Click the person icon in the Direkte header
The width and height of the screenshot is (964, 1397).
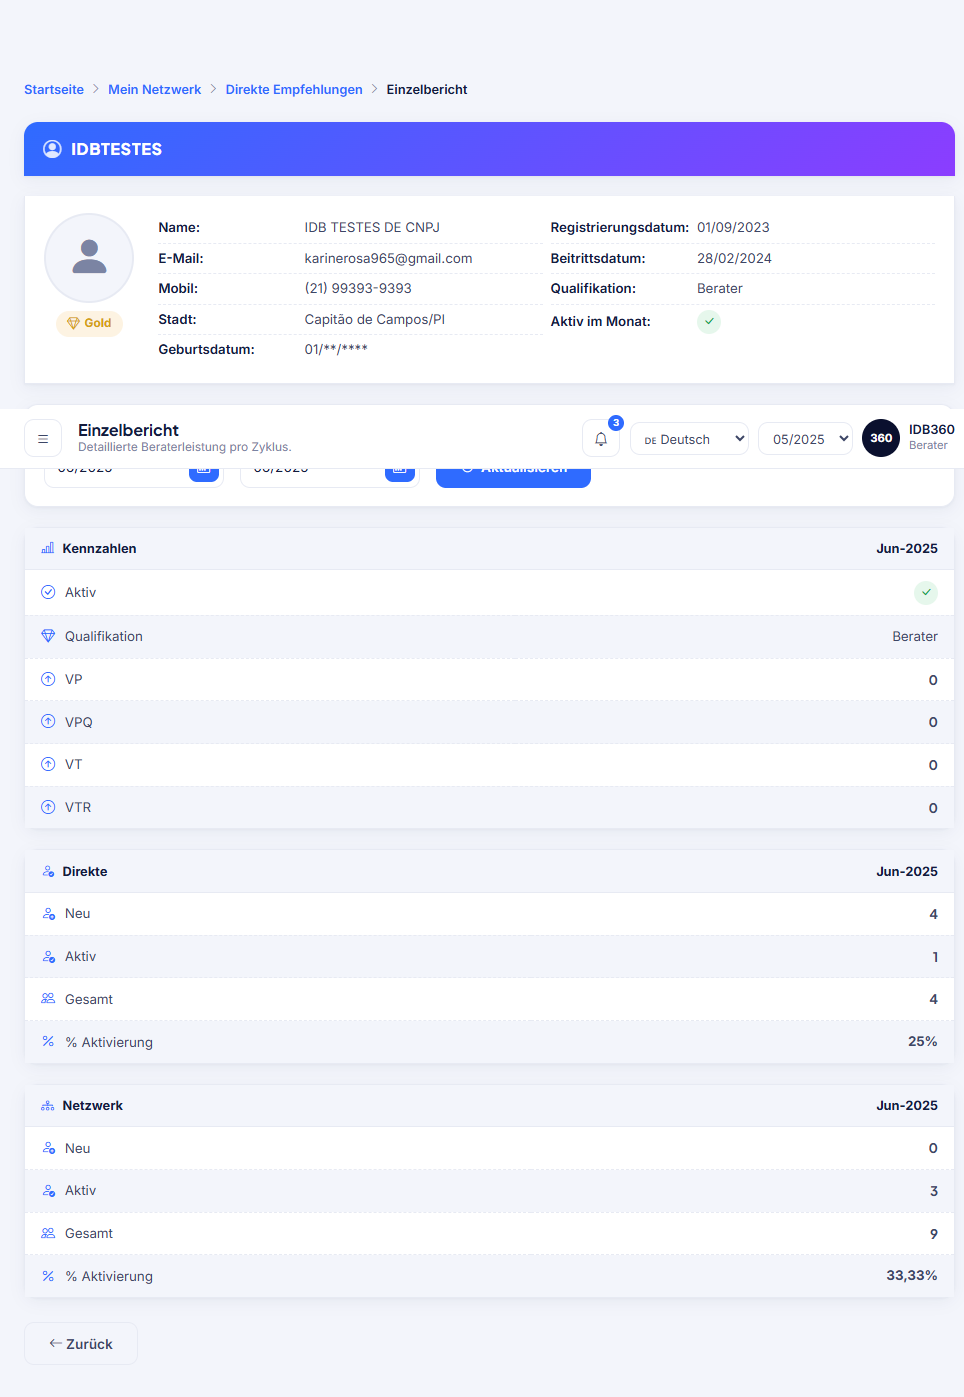click(x=48, y=872)
